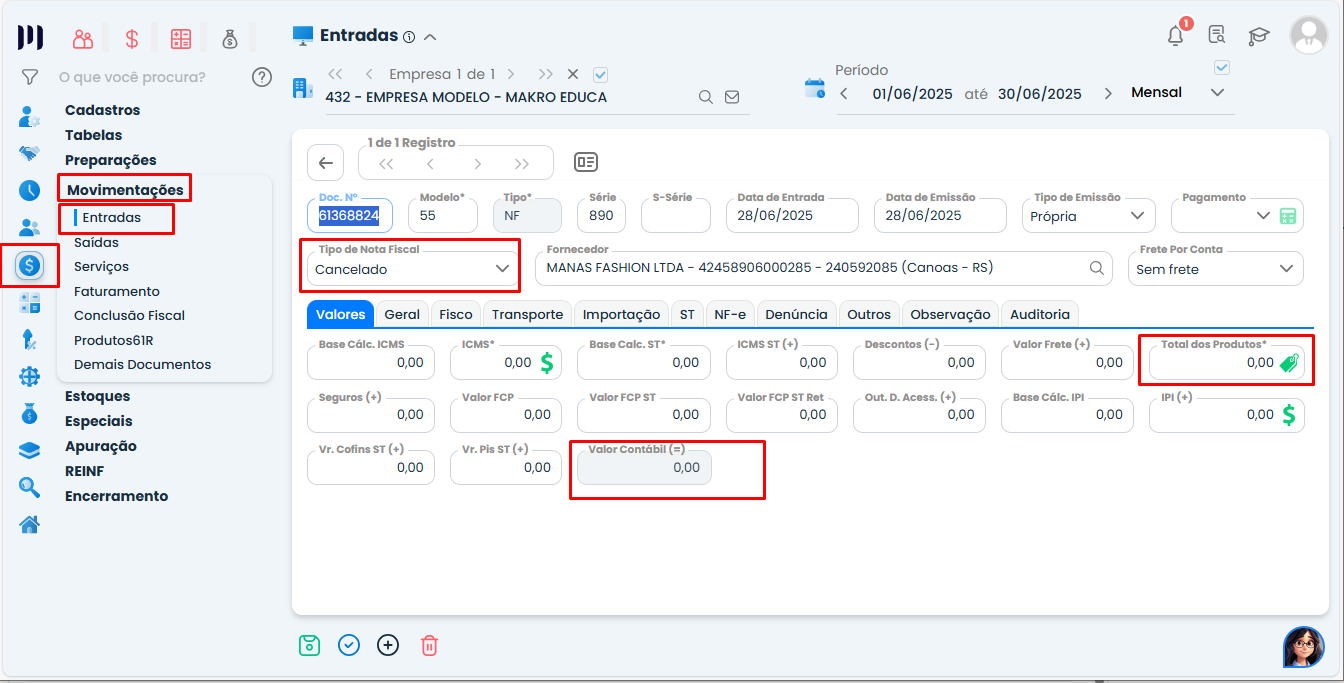Screen dimensions: 1344x683
Task: Click the envelope icon beside company name
Action: (732, 97)
